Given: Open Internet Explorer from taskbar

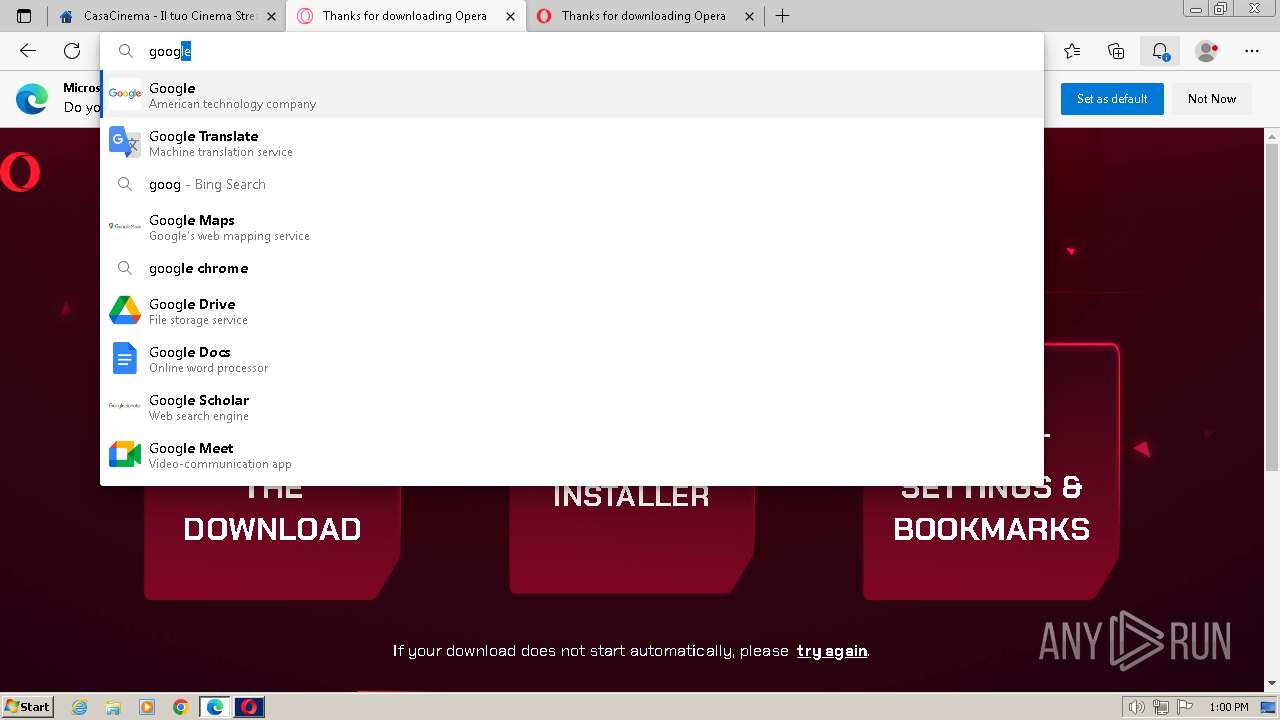Looking at the screenshot, I should 79,707.
